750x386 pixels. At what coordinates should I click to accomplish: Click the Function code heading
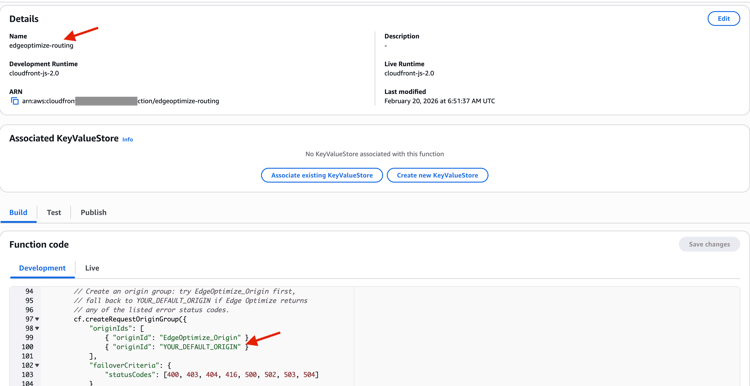coord(39,244)
